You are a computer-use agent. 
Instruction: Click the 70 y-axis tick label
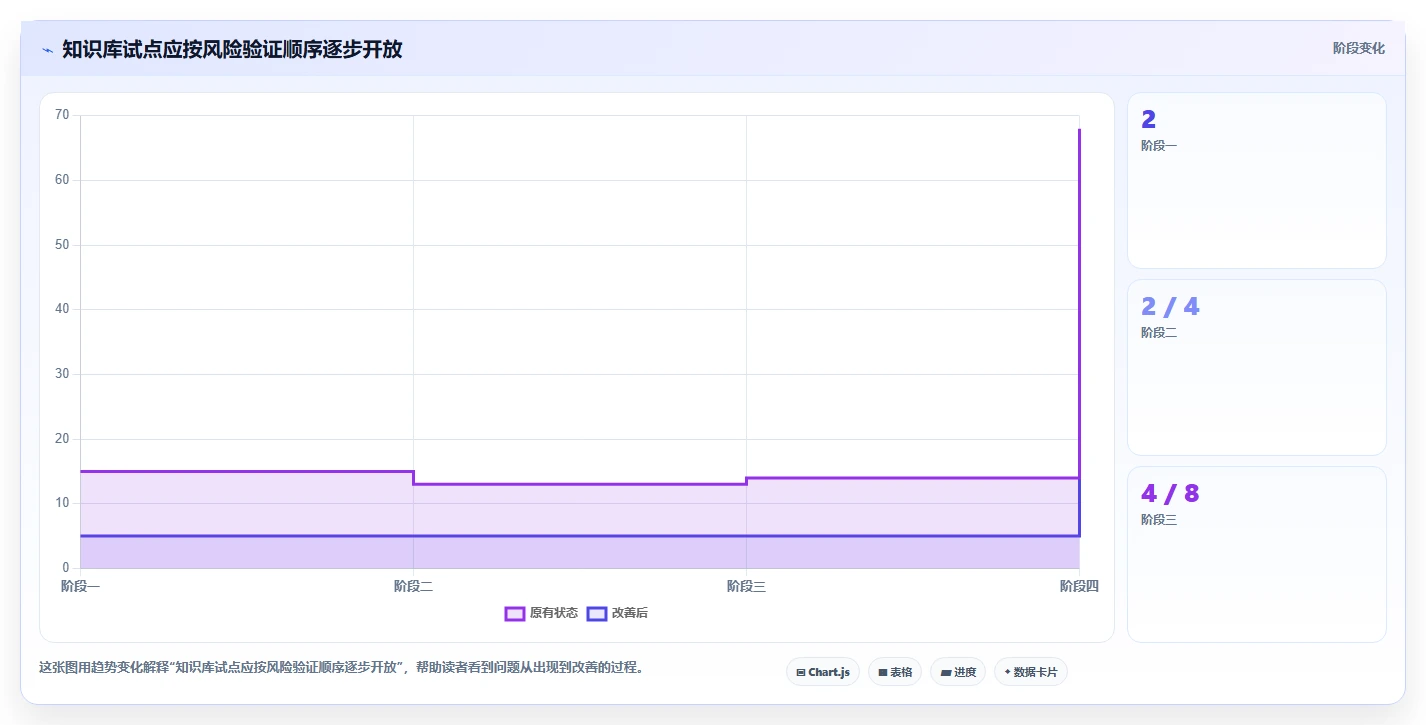point(62,115)
